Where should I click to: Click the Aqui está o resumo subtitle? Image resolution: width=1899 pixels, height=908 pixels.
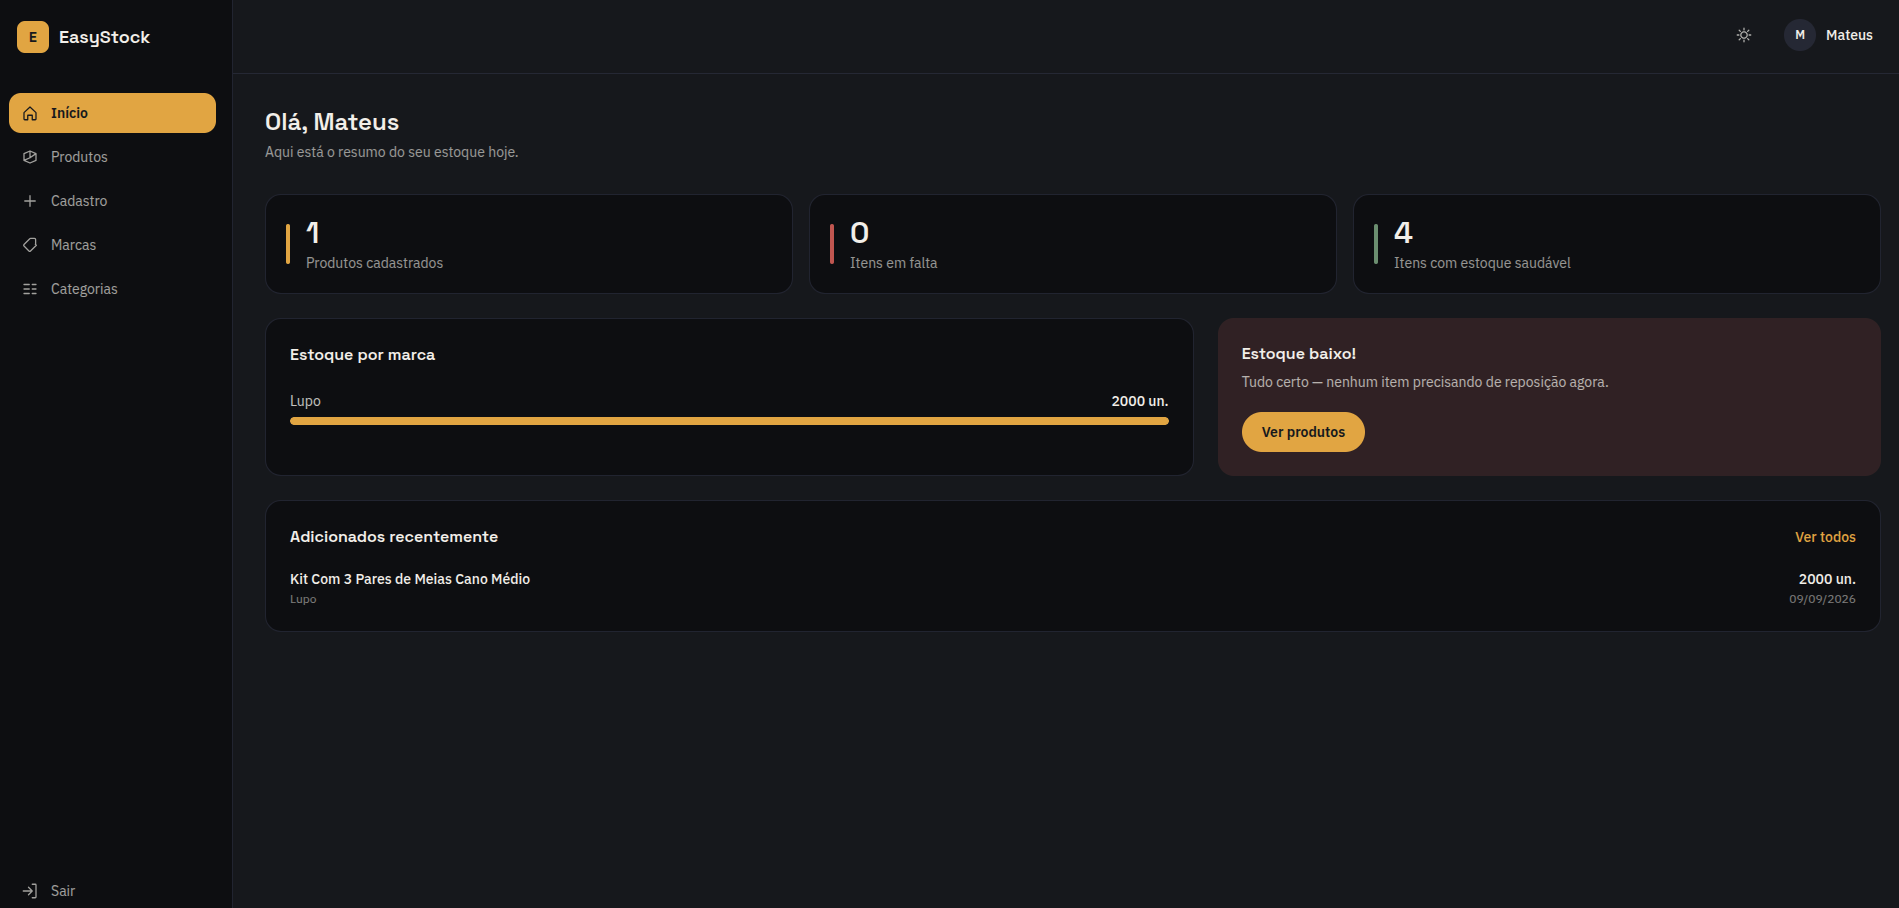point(391,152)
